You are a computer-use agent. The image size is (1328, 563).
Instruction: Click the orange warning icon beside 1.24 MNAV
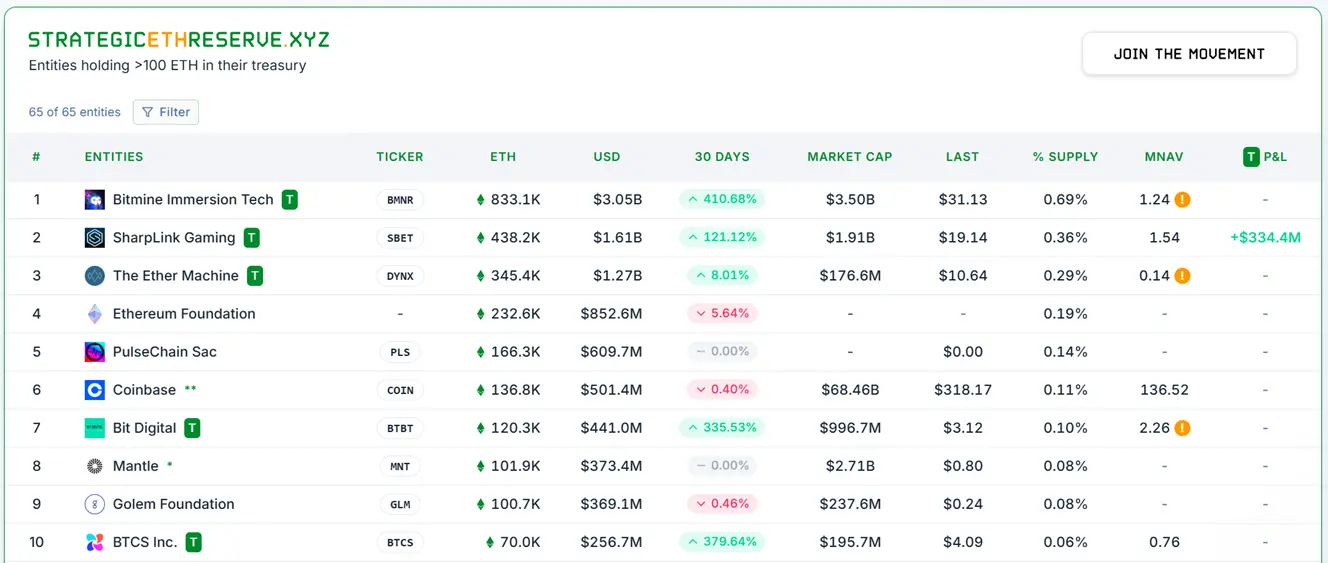pos(1182,200)
